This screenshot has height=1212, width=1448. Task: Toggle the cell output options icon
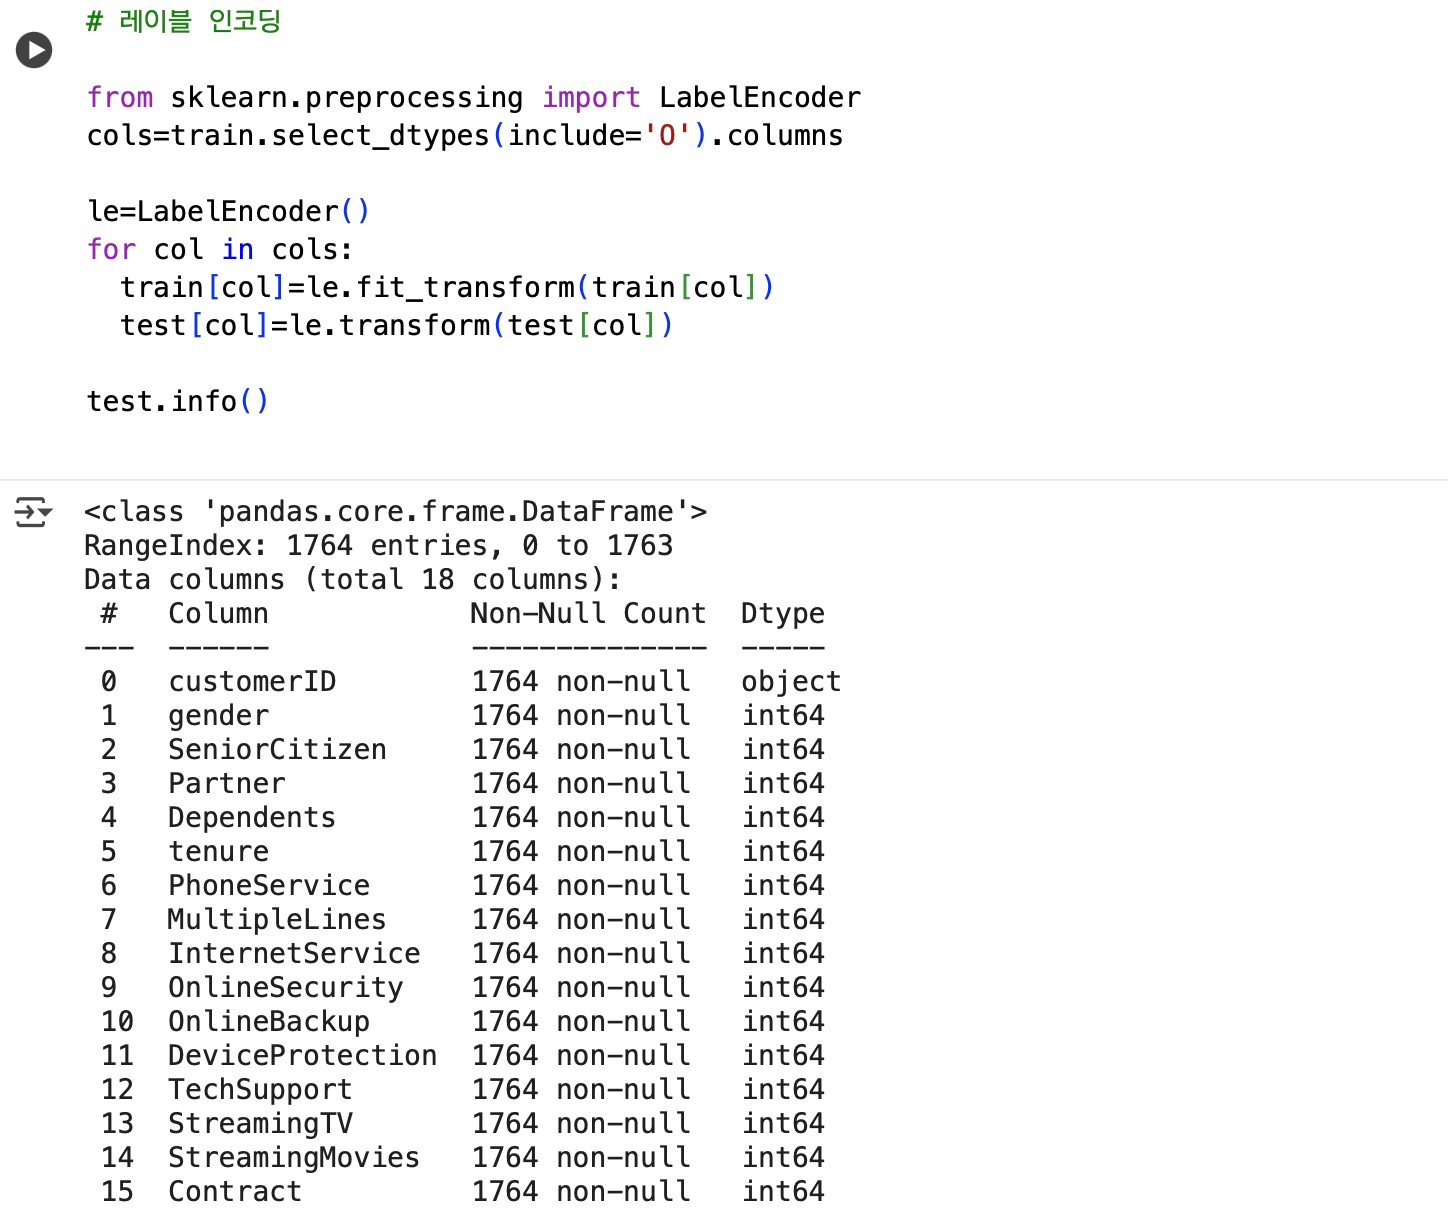33,512
